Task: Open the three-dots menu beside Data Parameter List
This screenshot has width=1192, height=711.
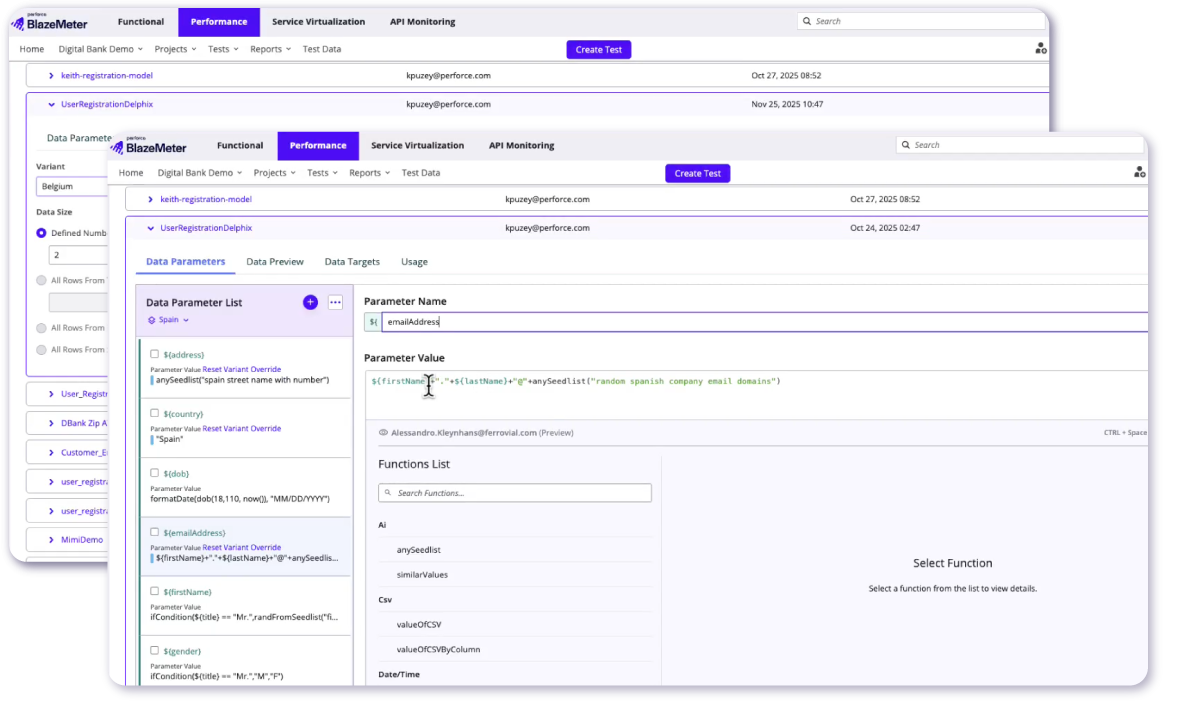Action: click(336, 302)
